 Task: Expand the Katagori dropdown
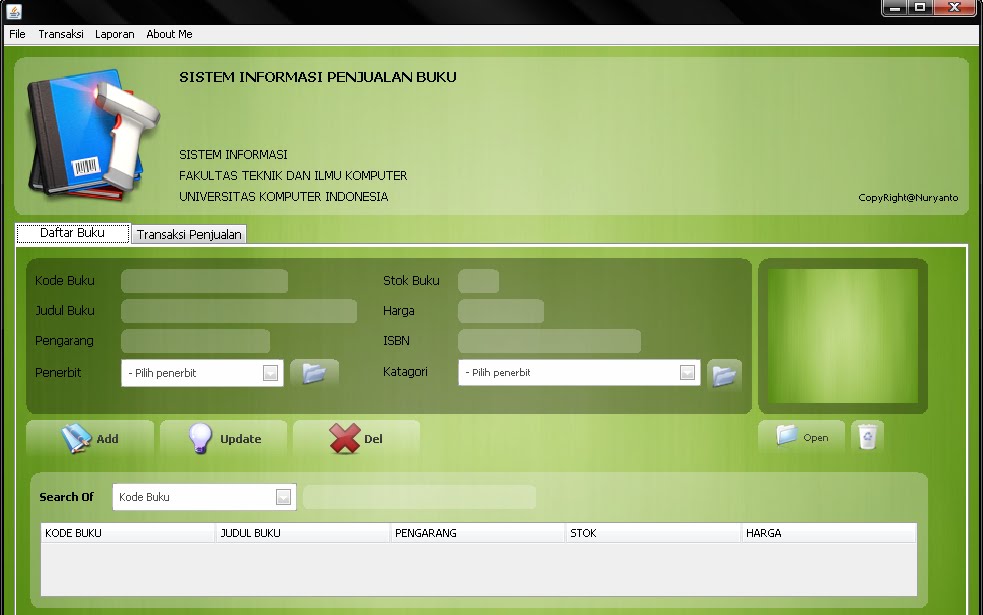686,372
